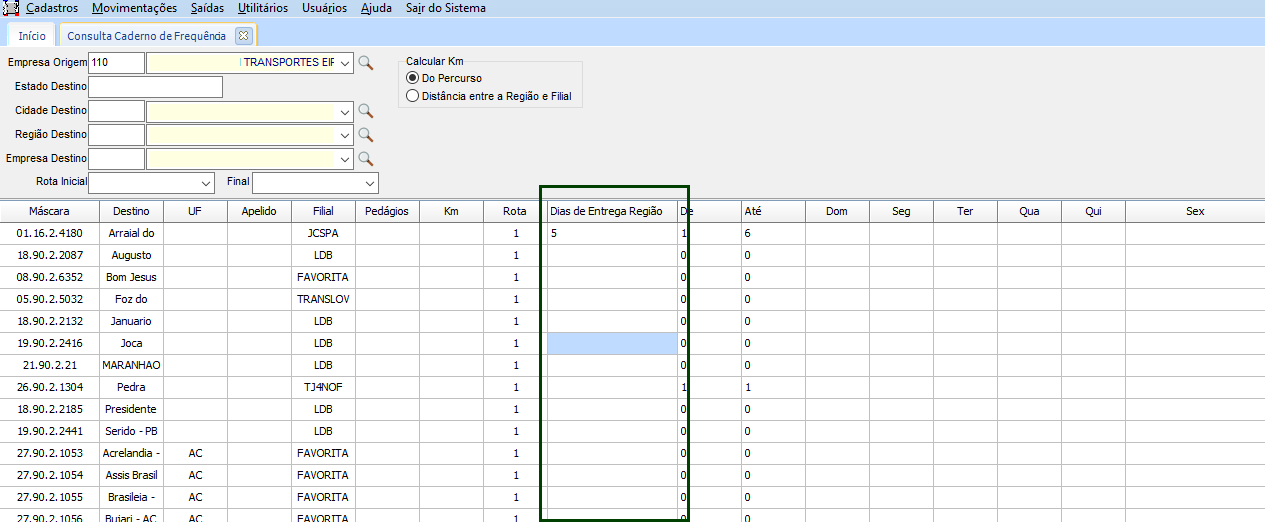Viewport: 1265px width, 522px height.
Task: Select mask cell 27.90.2.1053
Action: (50, 453)
